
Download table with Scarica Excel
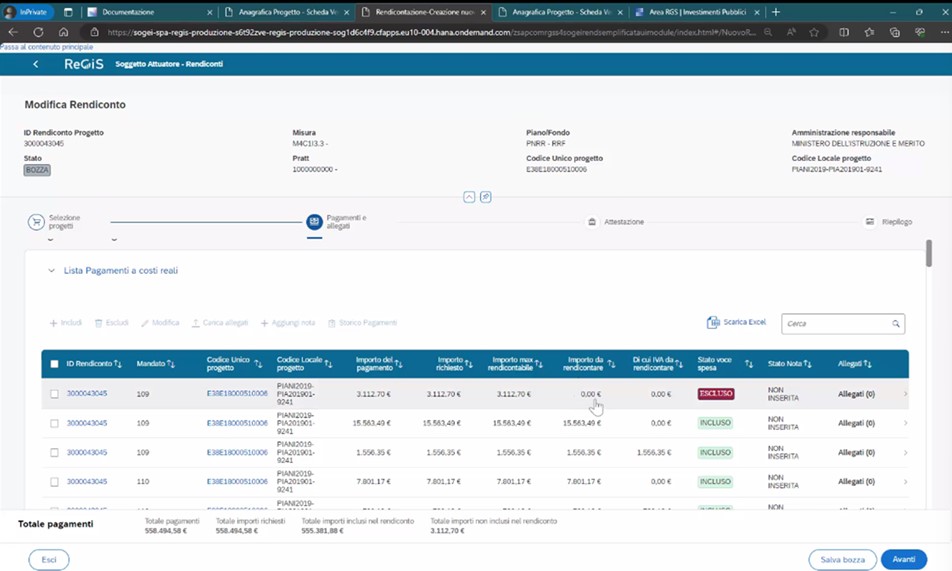point(736,323)
